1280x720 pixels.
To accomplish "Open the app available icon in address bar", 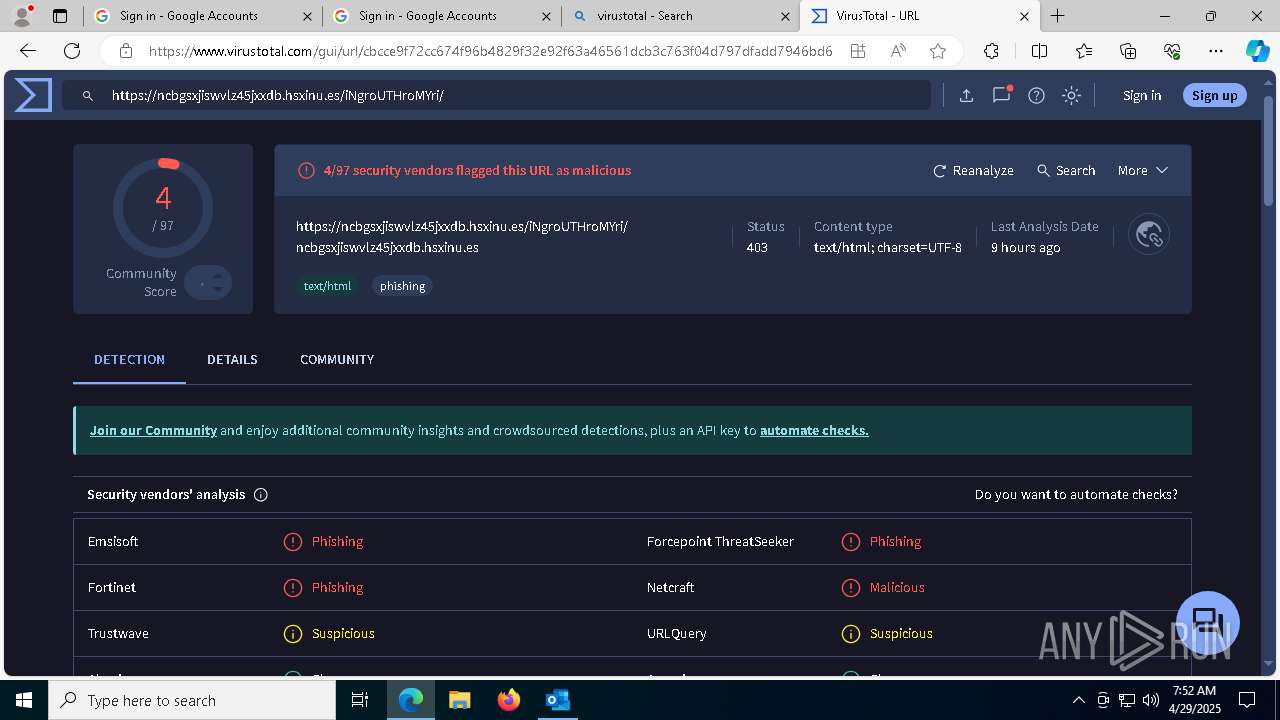I will click(858, 51).
